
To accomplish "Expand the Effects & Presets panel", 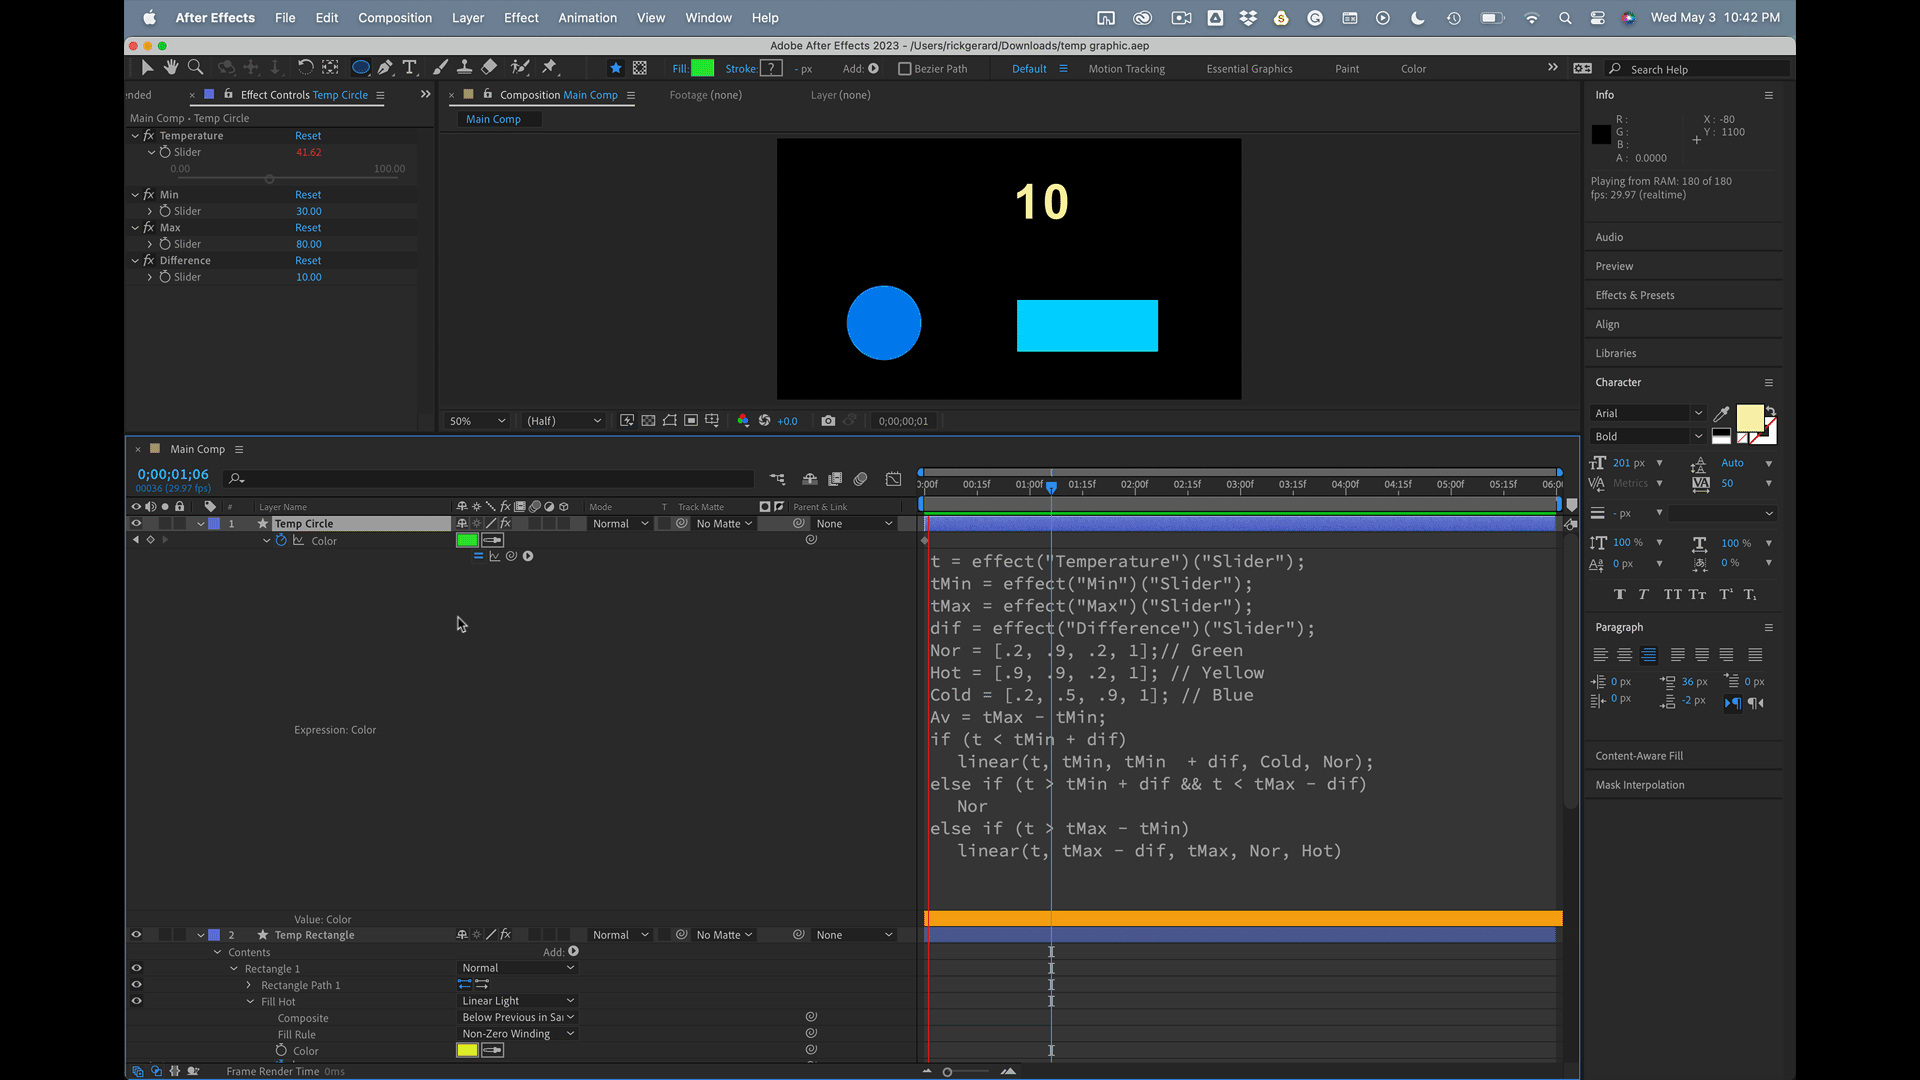I will point(1634,295).
